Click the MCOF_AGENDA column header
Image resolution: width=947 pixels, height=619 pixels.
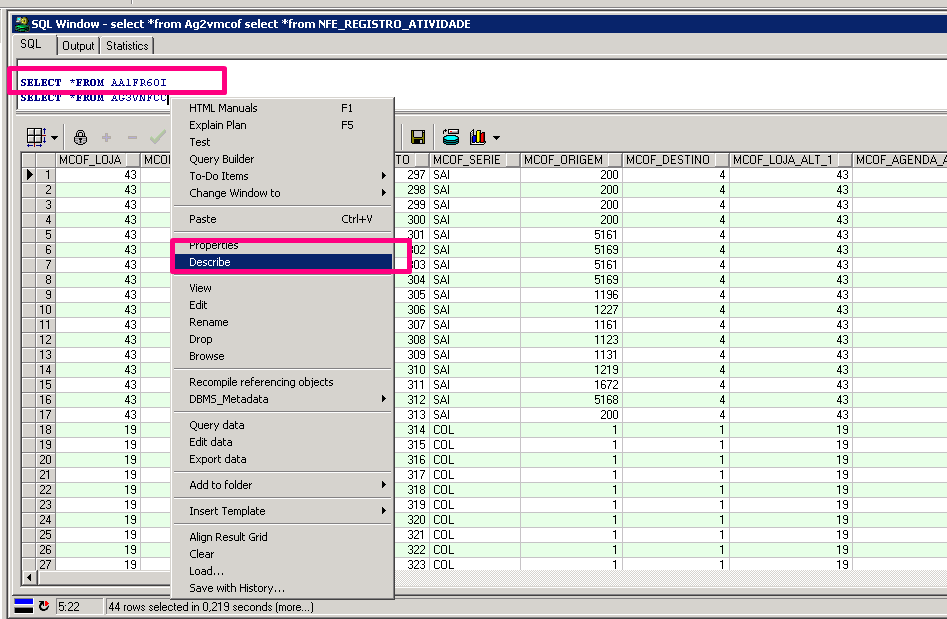[900, 159]
